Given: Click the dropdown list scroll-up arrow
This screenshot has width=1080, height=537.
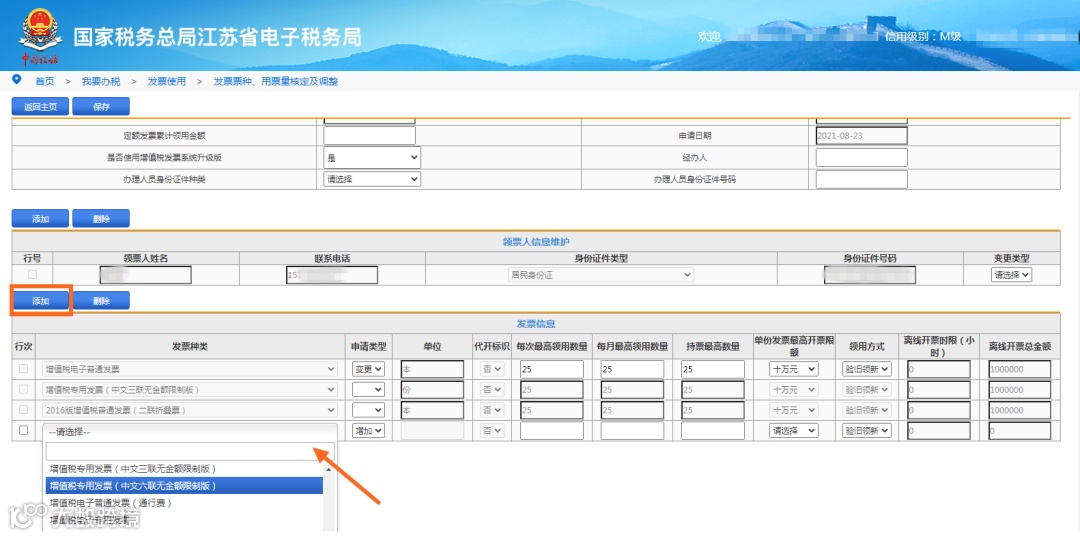Looking at the screenshot, I should 329,468.
